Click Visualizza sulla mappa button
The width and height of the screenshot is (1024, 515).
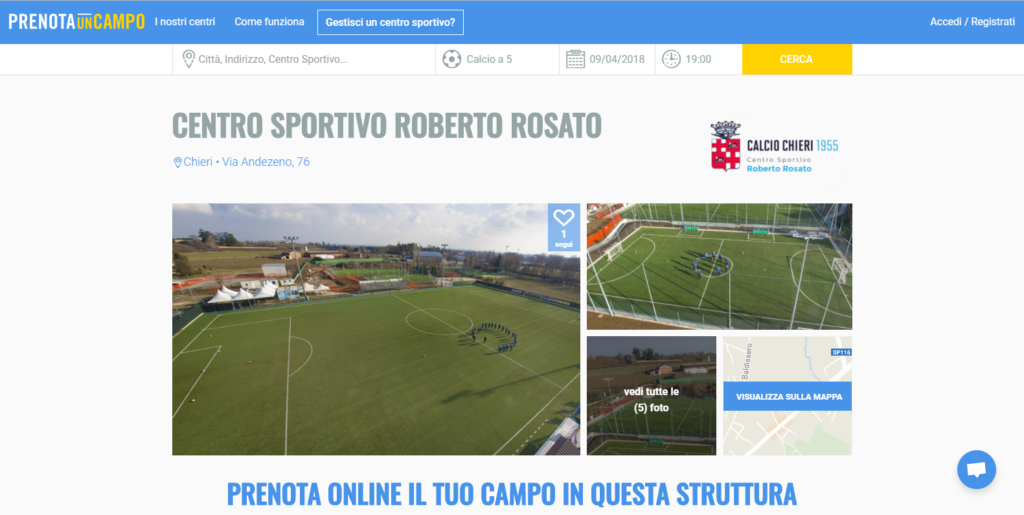click(787, 396)
